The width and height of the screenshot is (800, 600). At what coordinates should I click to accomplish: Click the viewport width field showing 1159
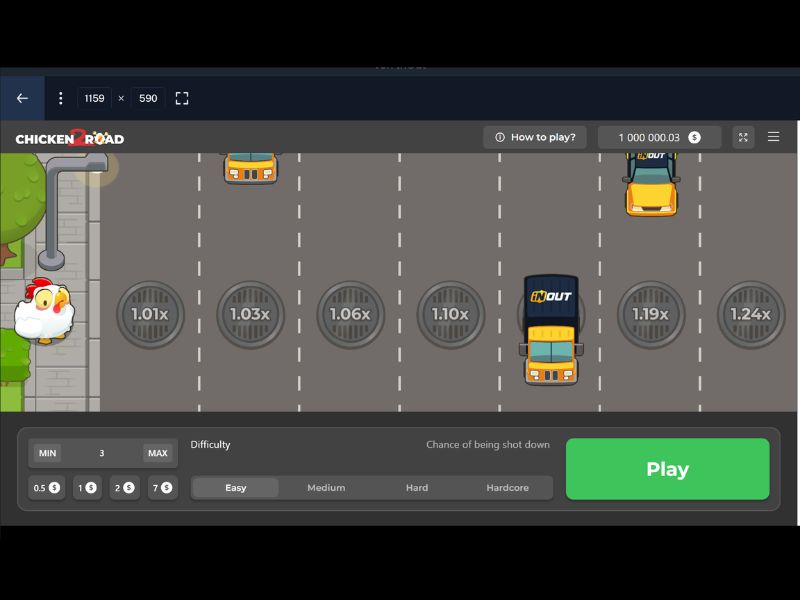(96, 98)
